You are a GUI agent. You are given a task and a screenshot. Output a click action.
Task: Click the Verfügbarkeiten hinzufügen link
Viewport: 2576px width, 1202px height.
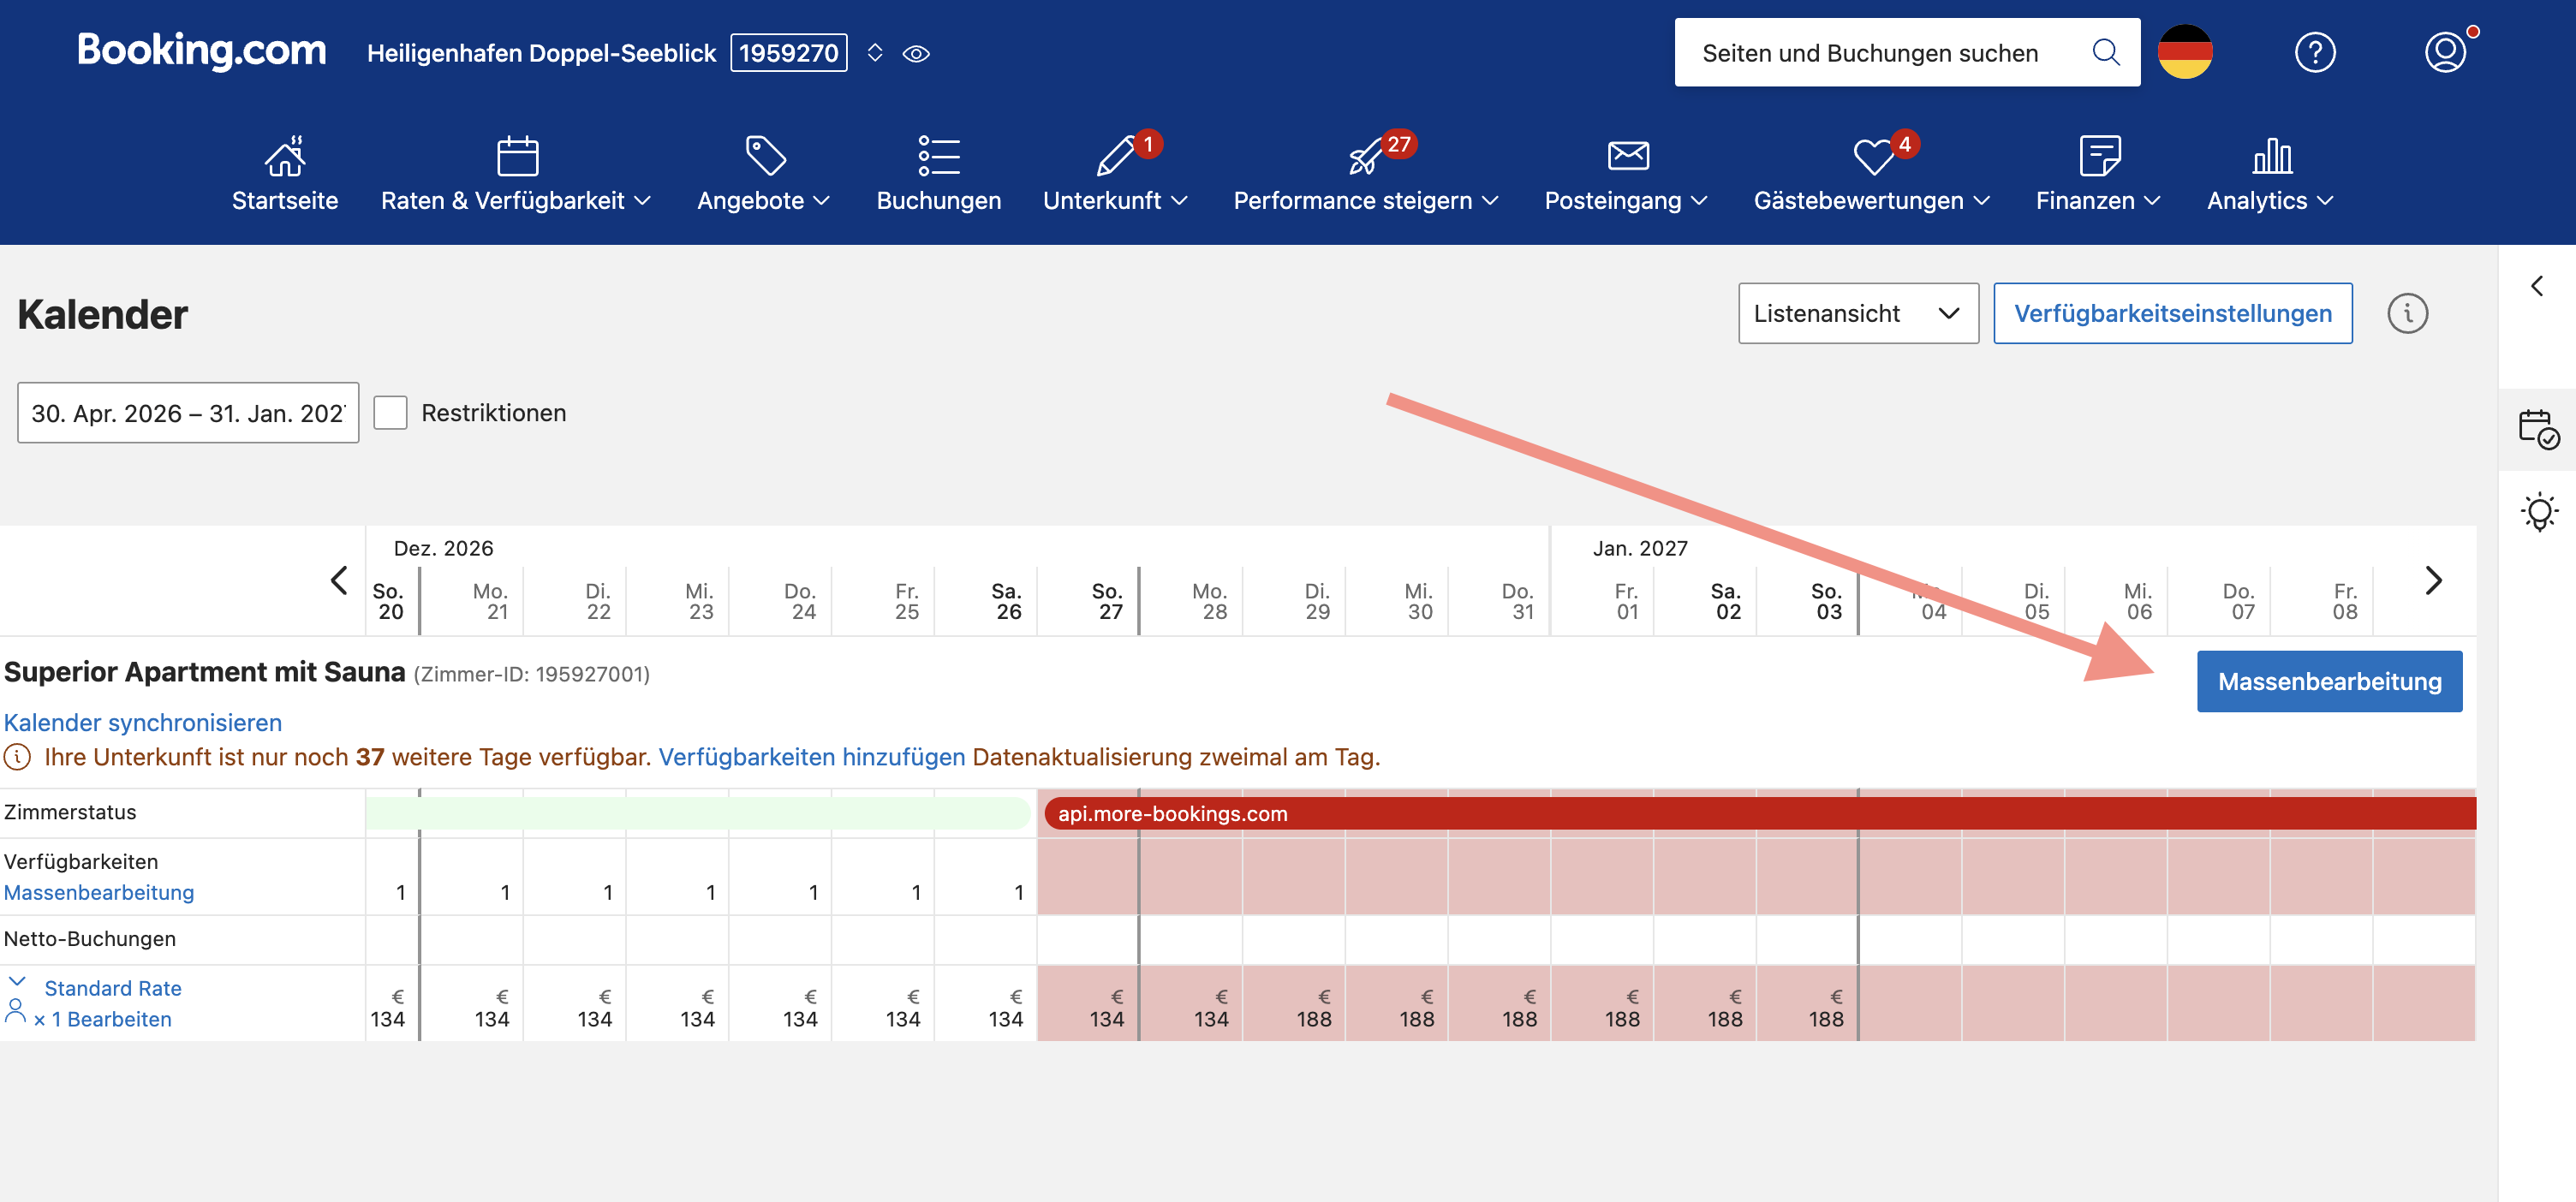tap(811, 757)
